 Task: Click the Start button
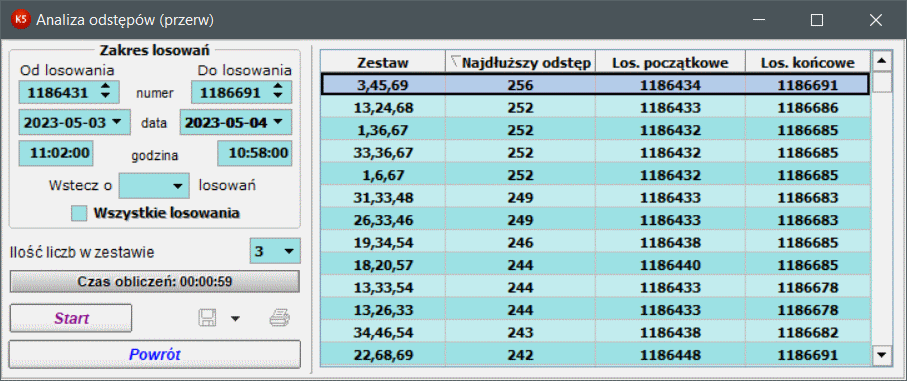(71, 319)
